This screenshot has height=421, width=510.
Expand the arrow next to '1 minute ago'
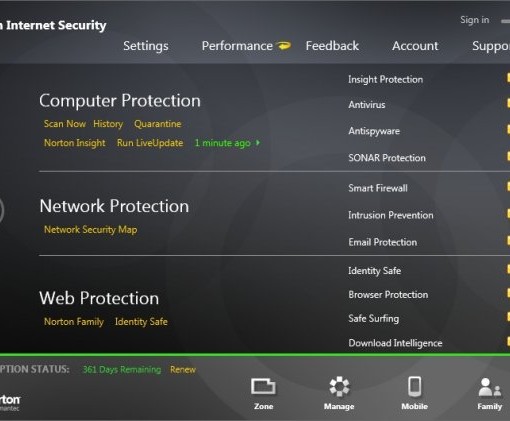point(258,143)
